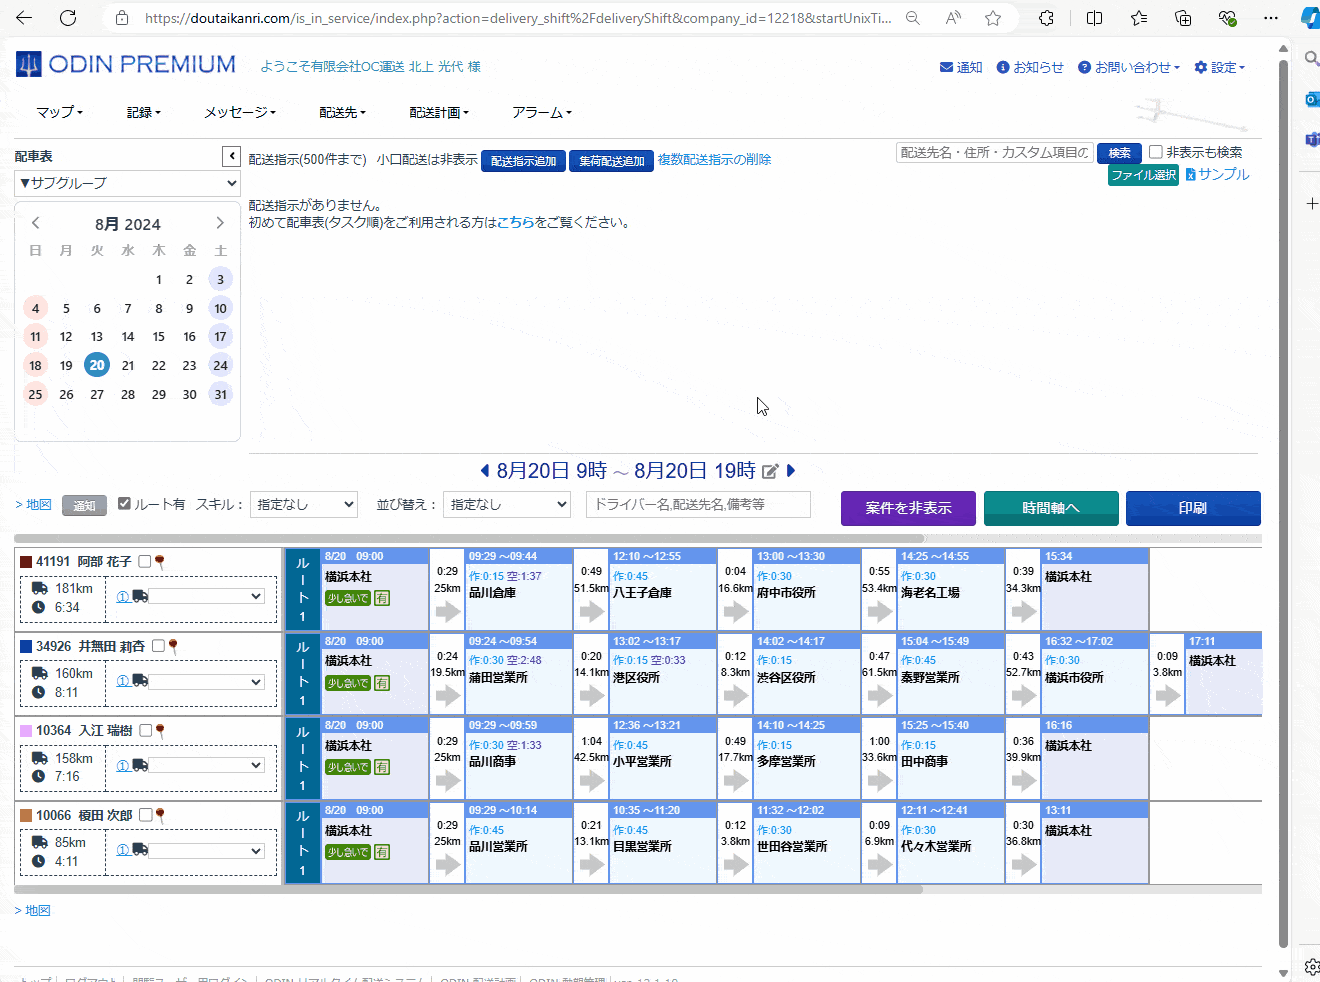Click the edit icon beside the date range
Screen dimensions: 1320x982
click(770, 471)
